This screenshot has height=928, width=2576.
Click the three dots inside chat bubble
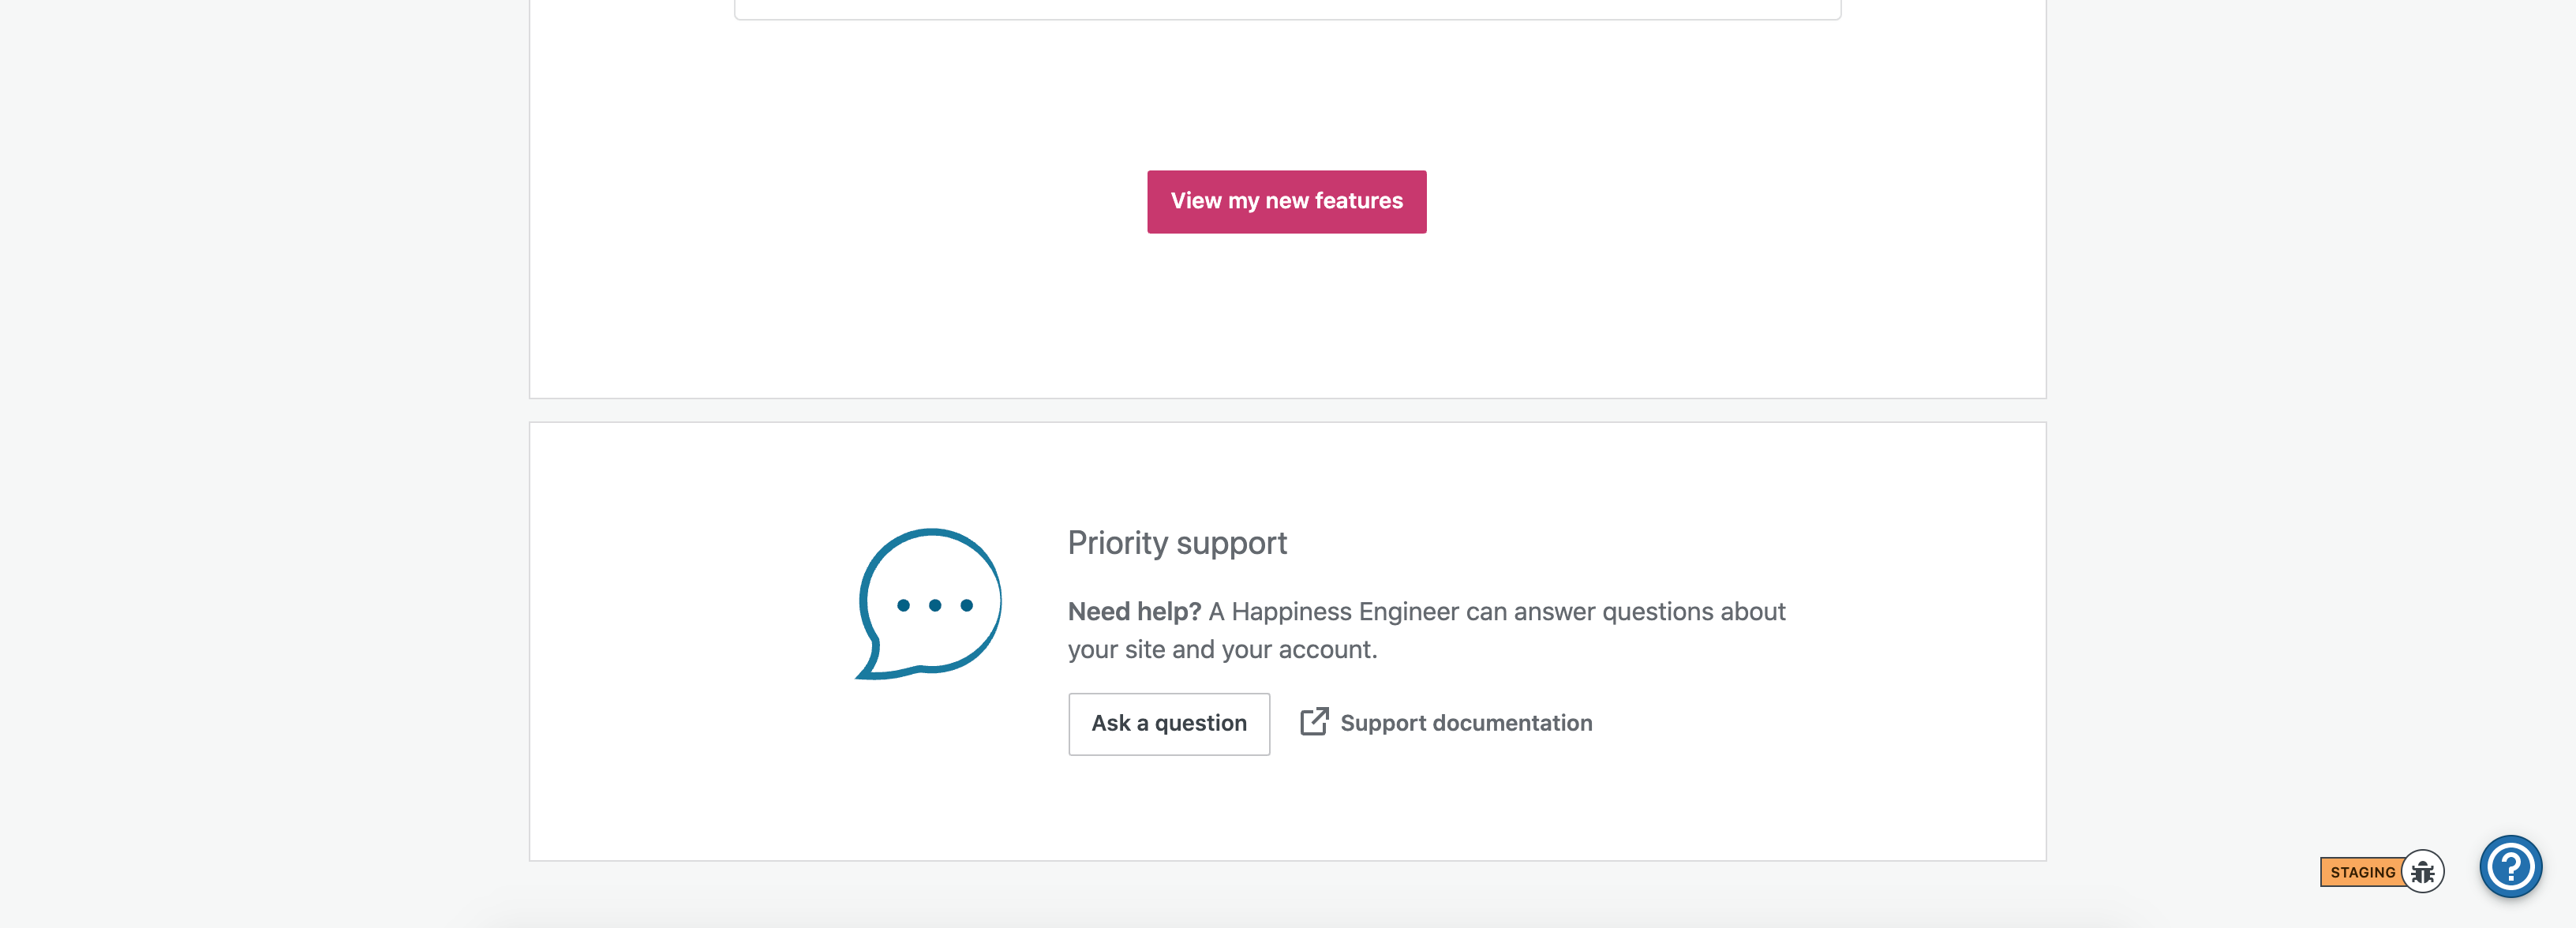click(935, 605)
